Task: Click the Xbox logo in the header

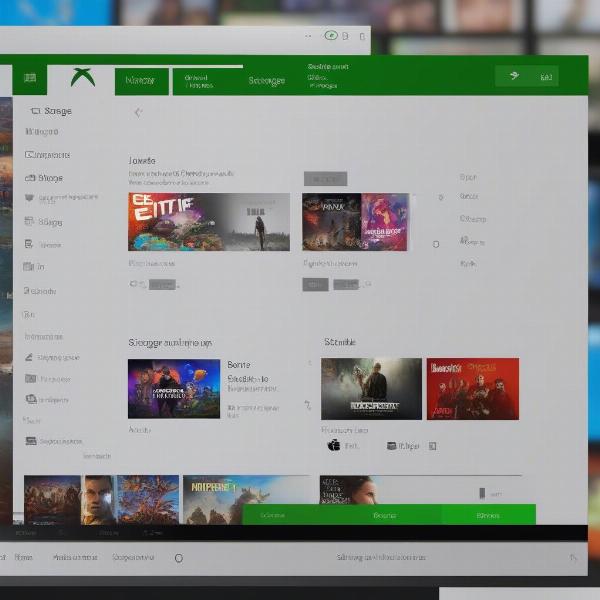Action: (83, 78)
